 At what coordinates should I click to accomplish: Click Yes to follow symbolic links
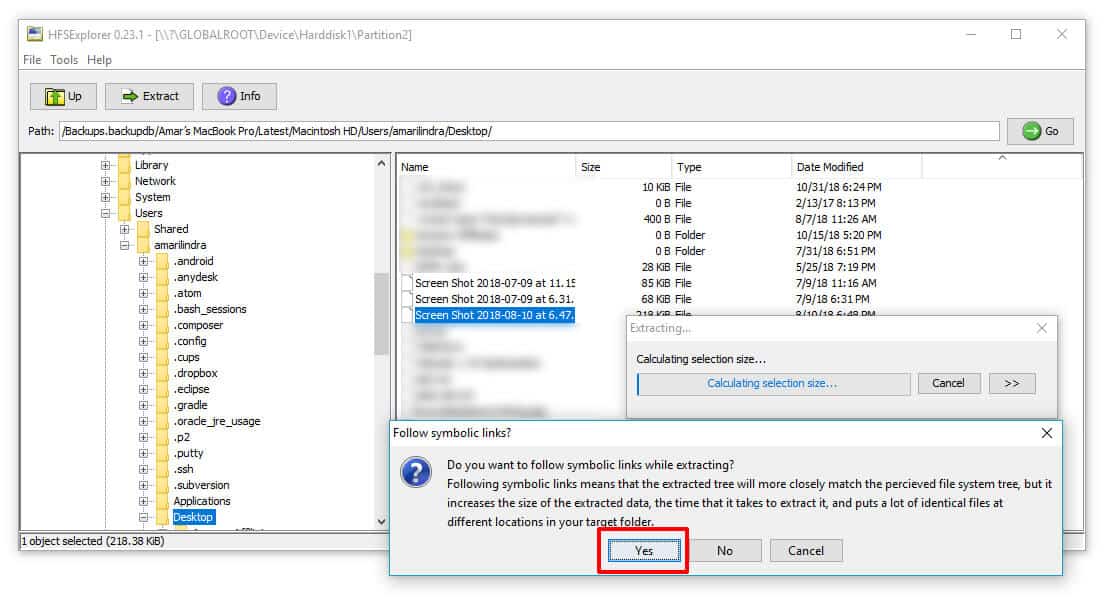point(643,551)
